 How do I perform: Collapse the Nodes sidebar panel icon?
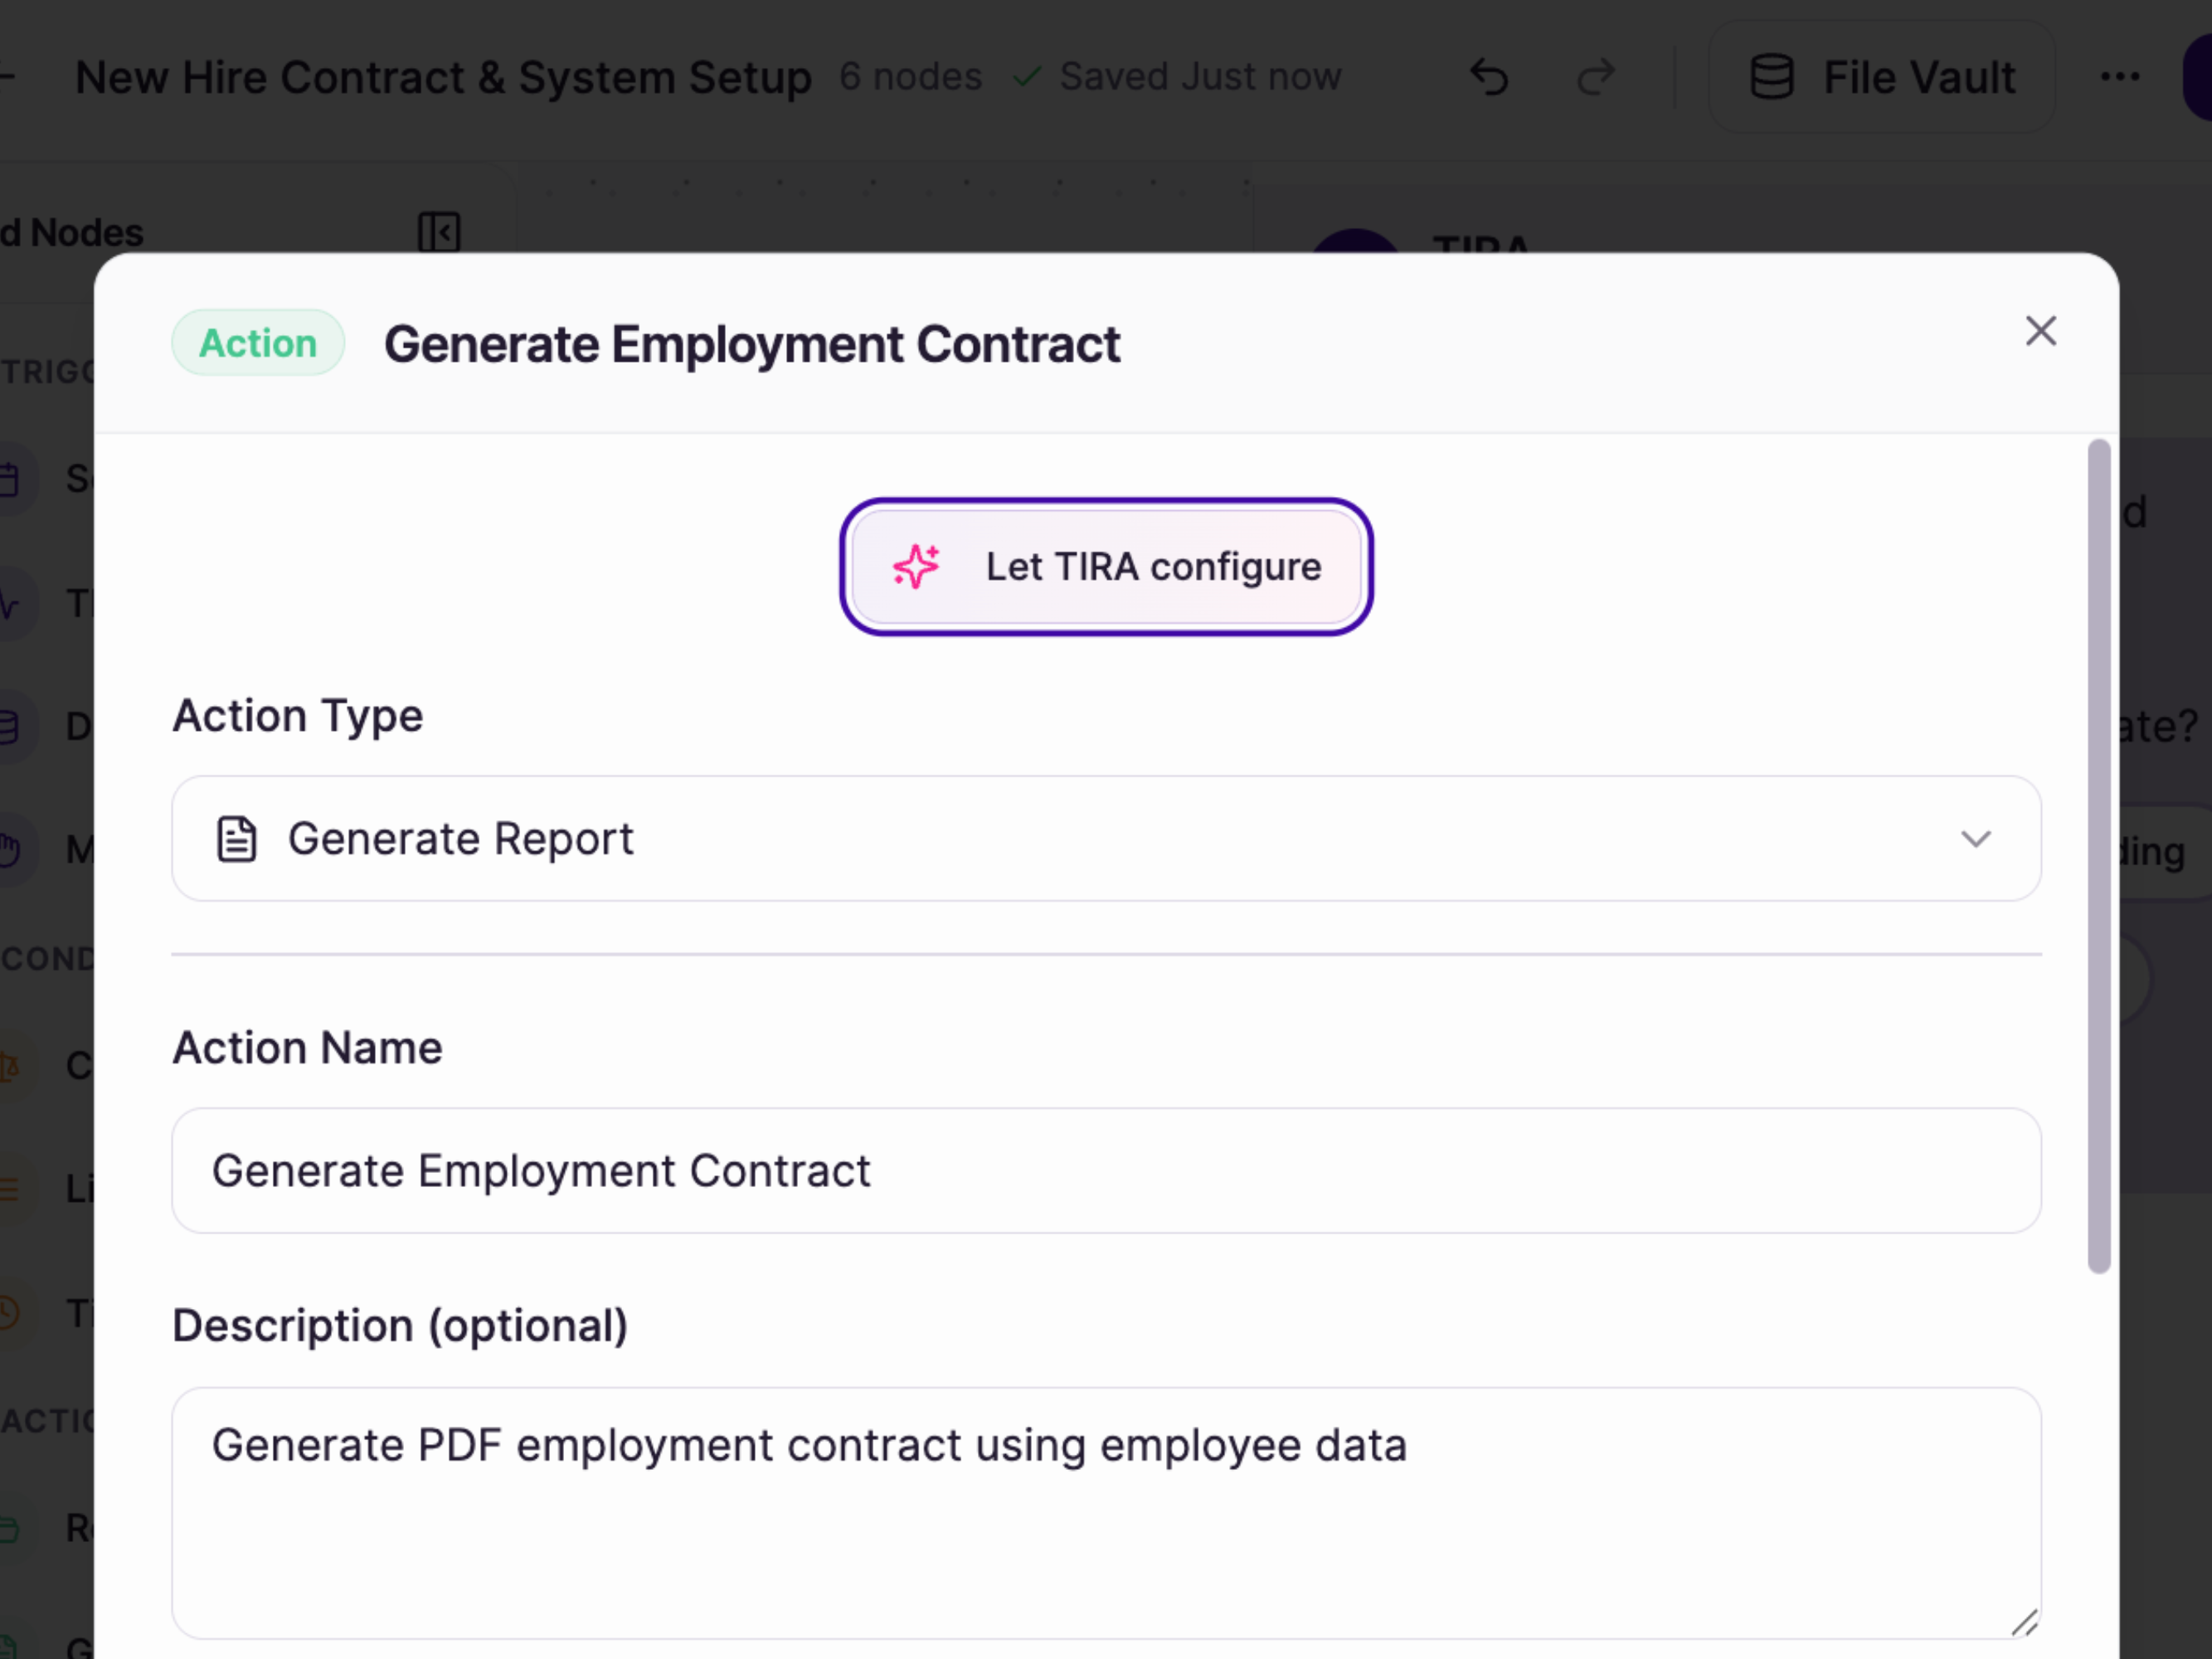pos(438,232)
